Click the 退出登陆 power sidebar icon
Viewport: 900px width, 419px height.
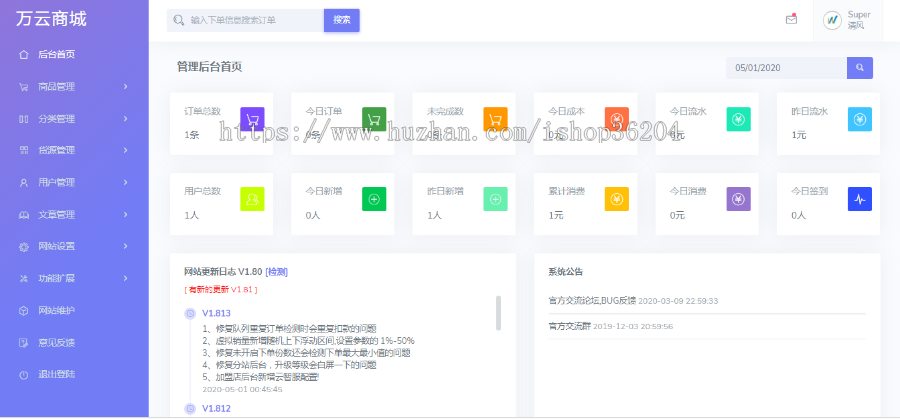click(x=24, y=375)
